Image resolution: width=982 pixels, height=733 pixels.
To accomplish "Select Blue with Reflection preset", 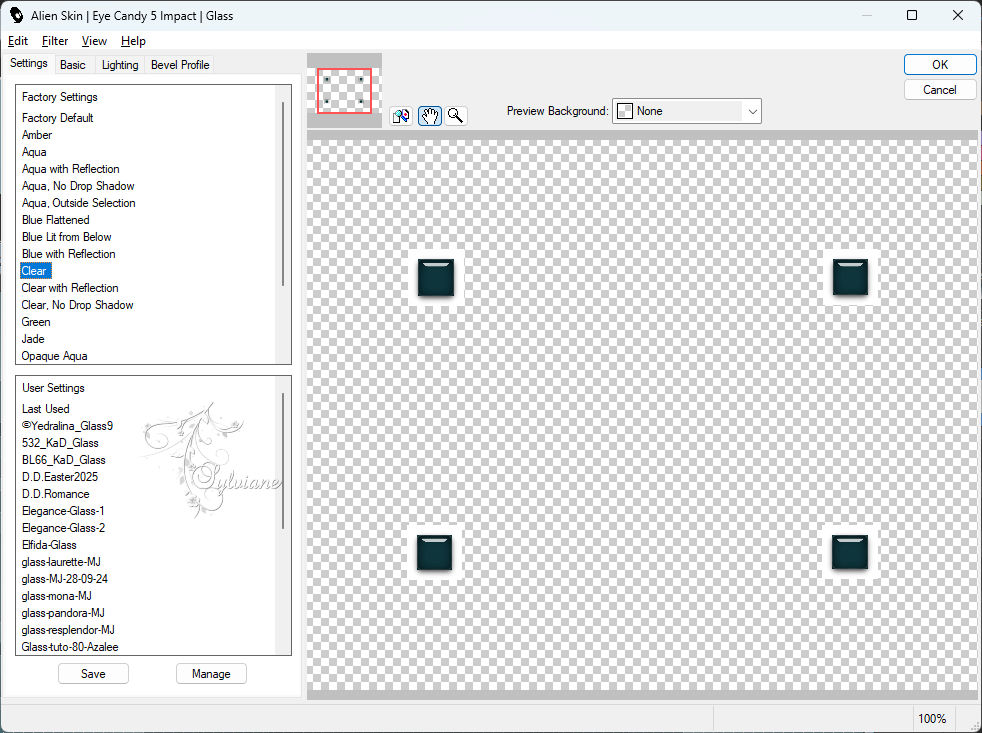I will click(x=69, y=253).
